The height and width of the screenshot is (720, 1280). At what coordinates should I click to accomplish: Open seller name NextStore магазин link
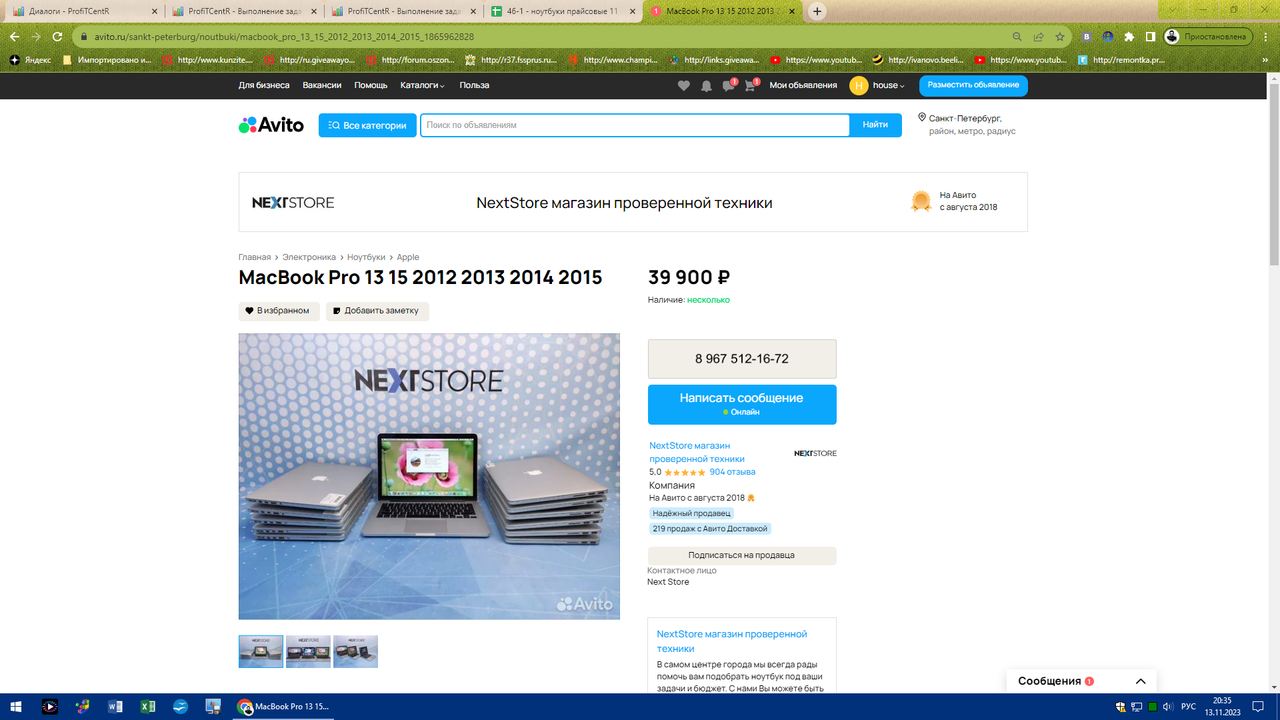pos(697,452)
